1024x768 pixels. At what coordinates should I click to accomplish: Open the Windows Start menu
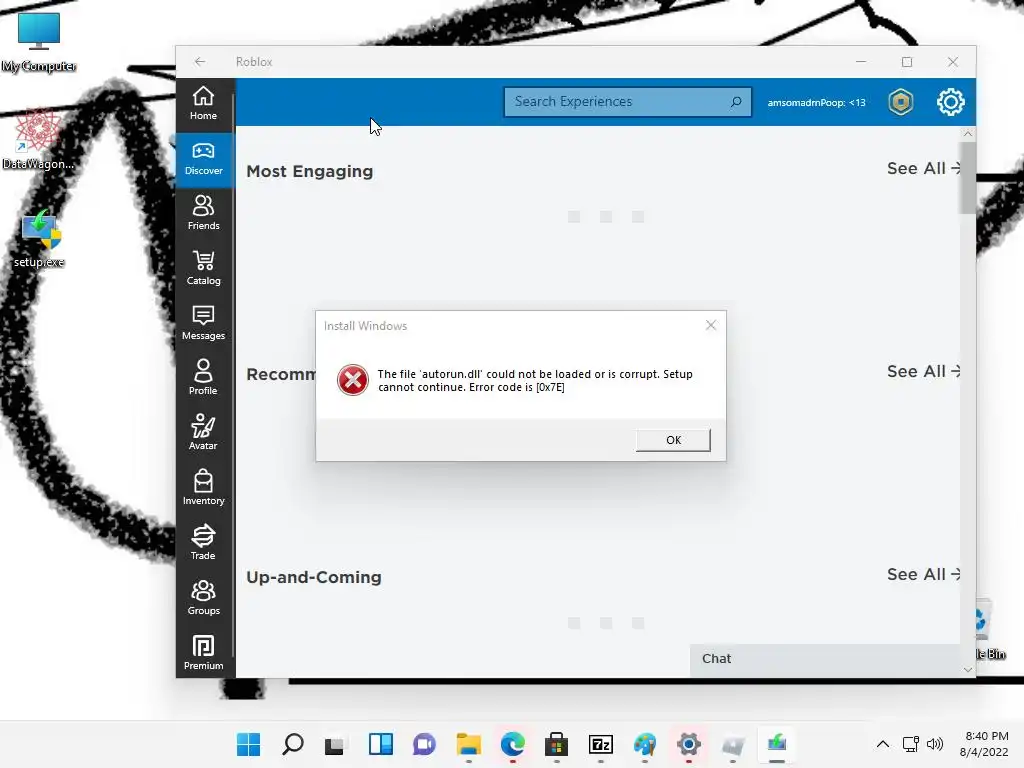pos(248,744)
